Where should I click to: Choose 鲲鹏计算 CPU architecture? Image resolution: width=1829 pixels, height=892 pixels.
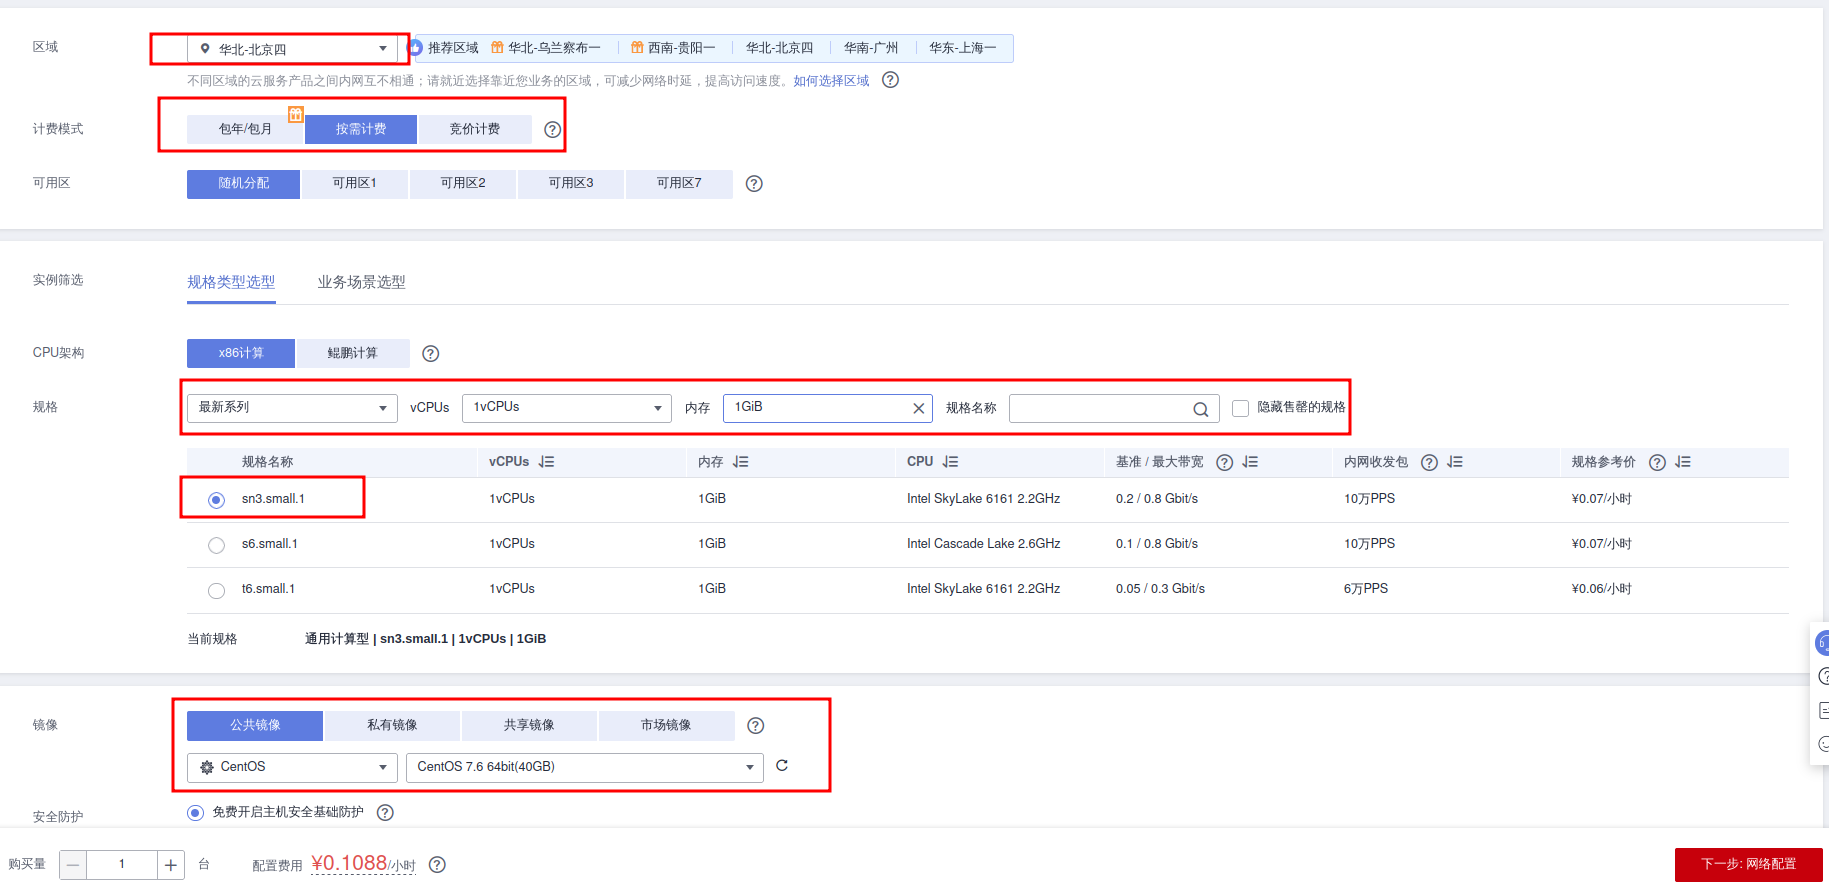click(x=353, y=353)
